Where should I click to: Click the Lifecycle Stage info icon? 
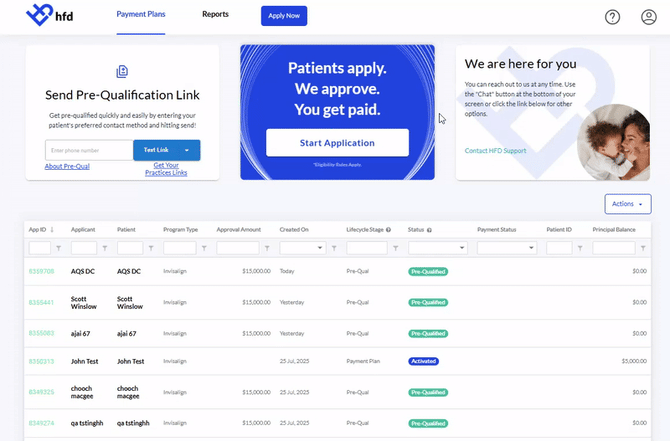[x=388, y=229]
